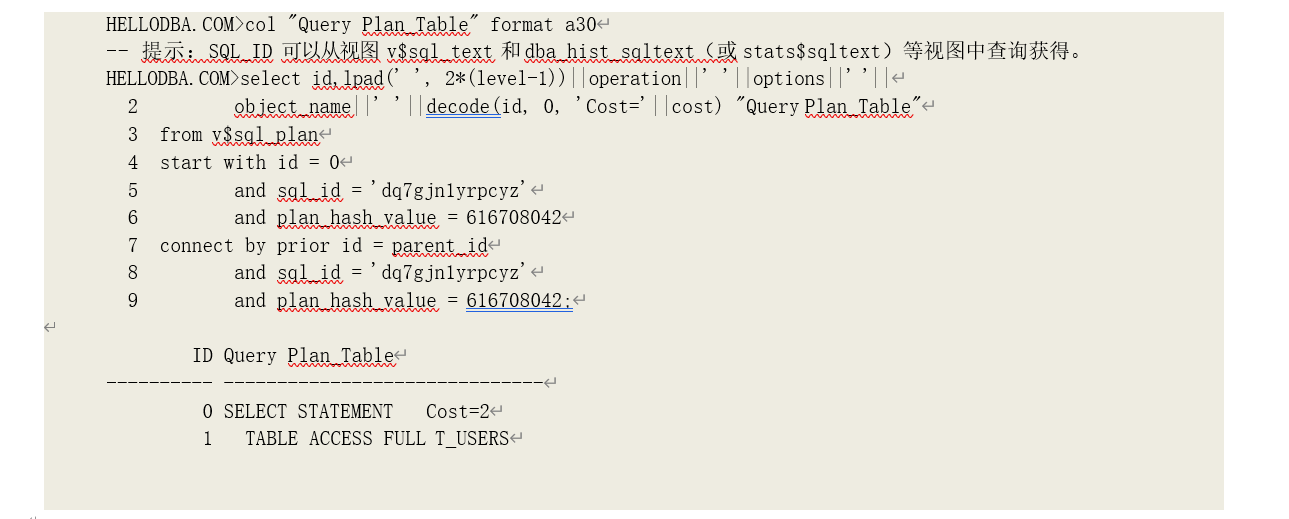Click "stats$sqltext" in the comment line
The width and height of the screenshot is (1289, 519).
809,52
